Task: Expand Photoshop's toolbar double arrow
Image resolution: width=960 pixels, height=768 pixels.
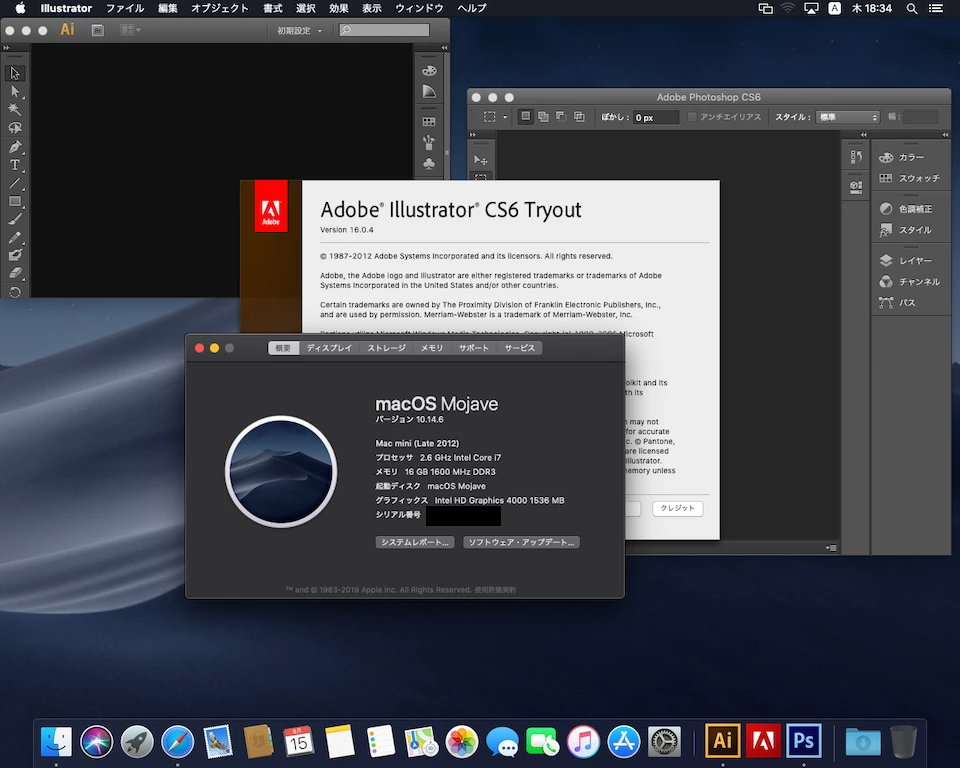Action: coord(472,135)
